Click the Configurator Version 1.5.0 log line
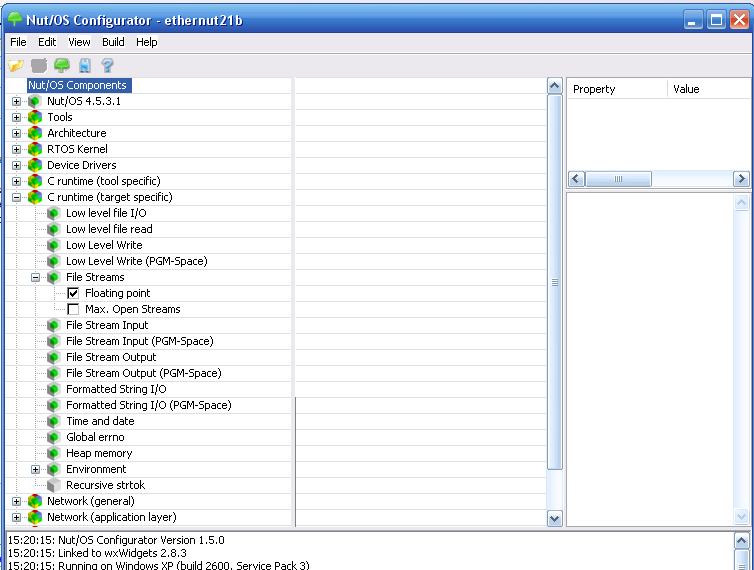 click(116, 540)
